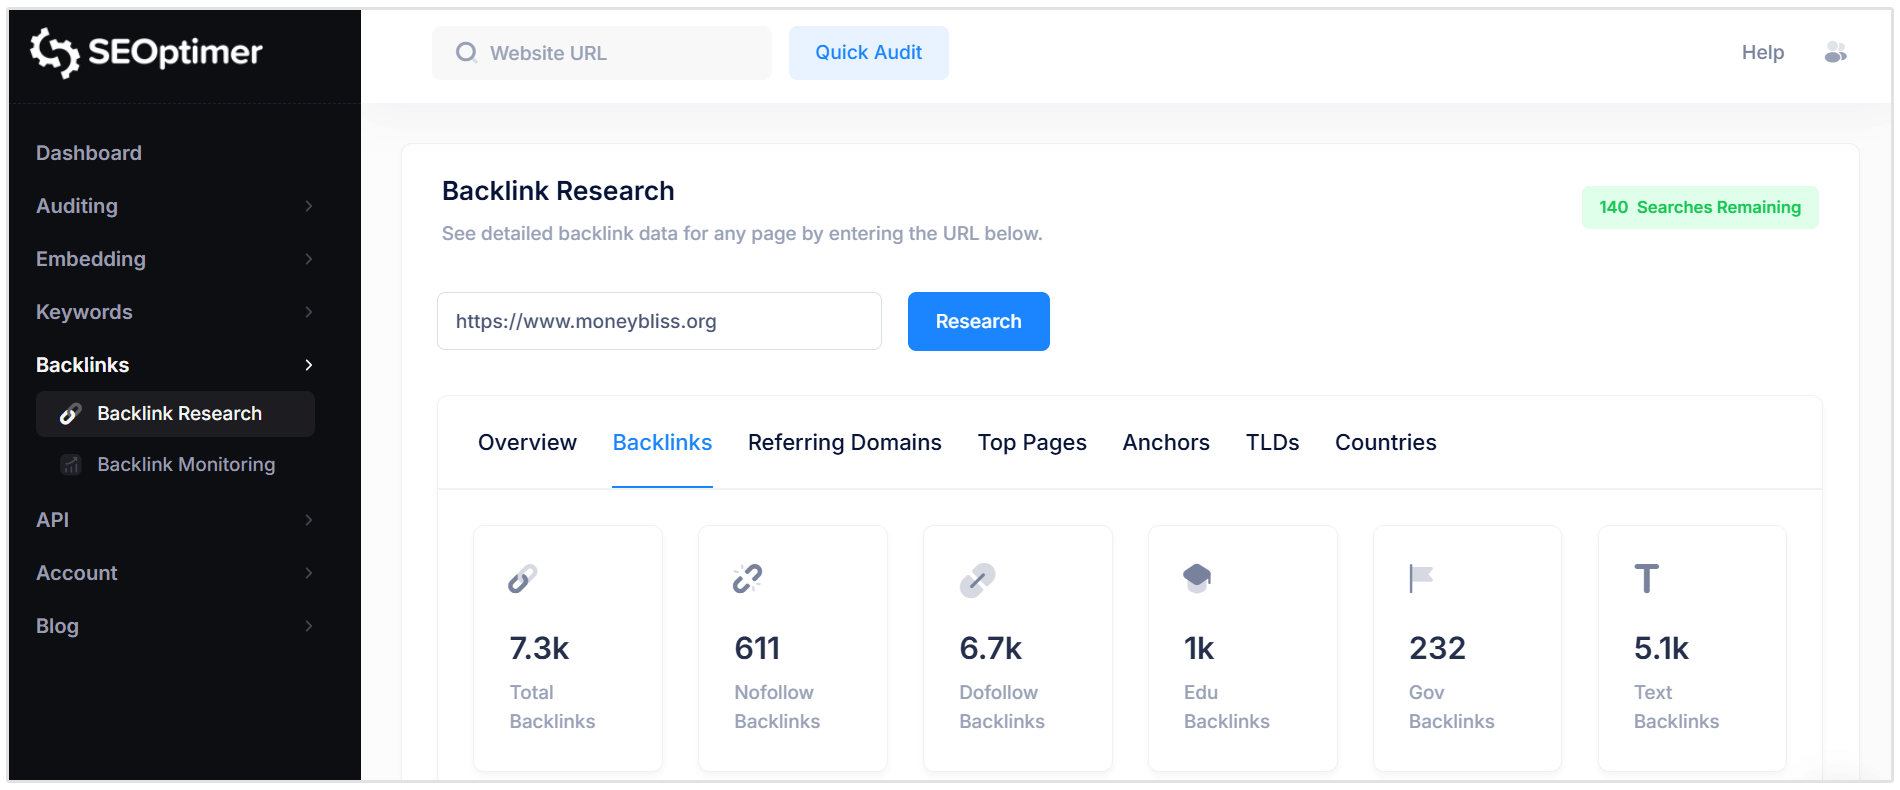
Task: Open the Help link
Action: (1762, 53)
